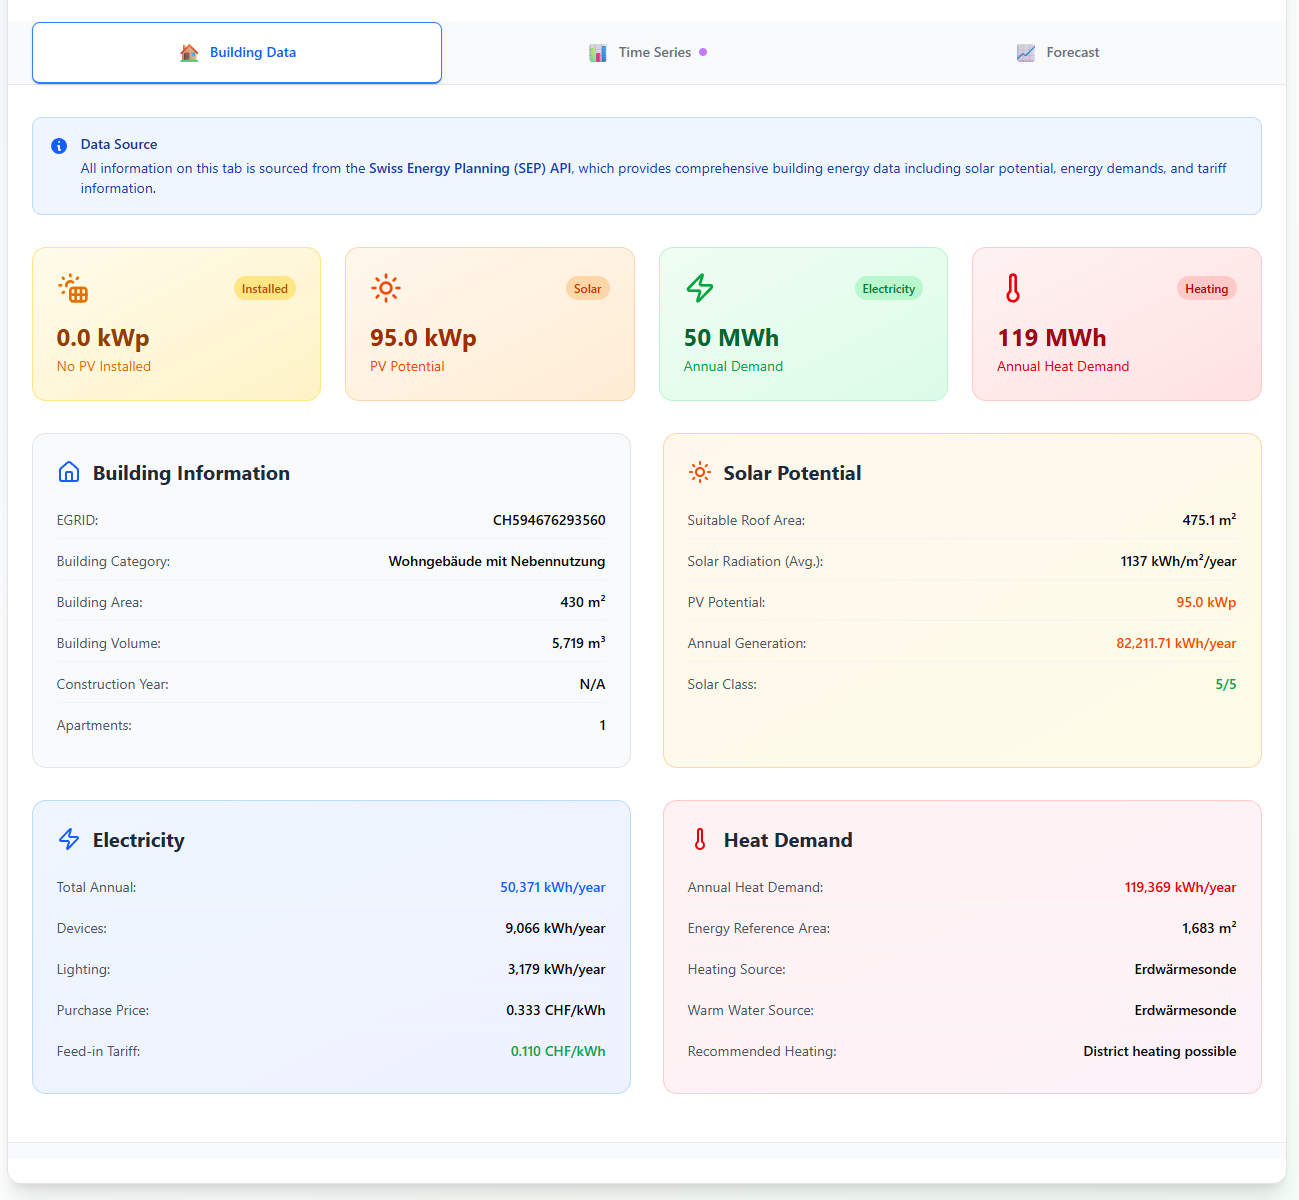Switch to the Forecast tab

click(x=1058, y=53)
